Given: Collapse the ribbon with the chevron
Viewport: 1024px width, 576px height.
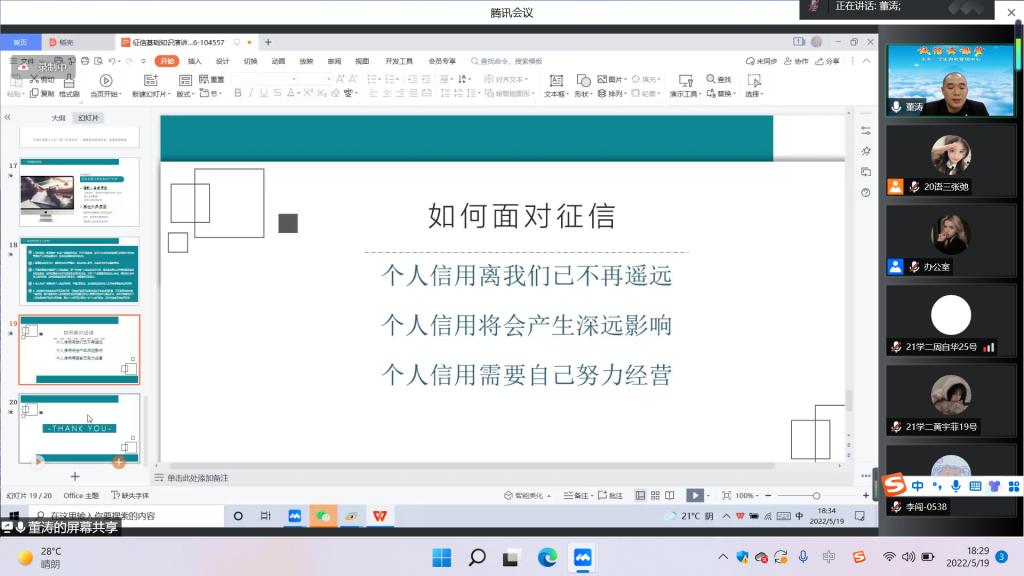Looking at the screenshot, I should pos(867,61).
